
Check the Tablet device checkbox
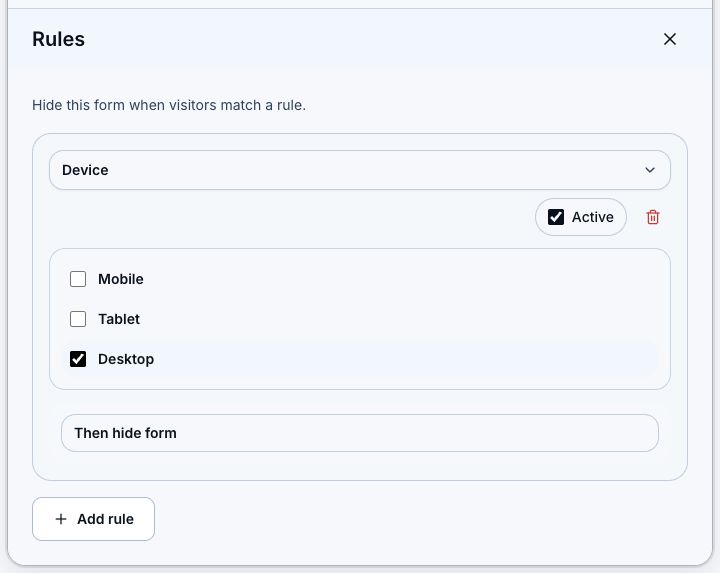[78, 319]
